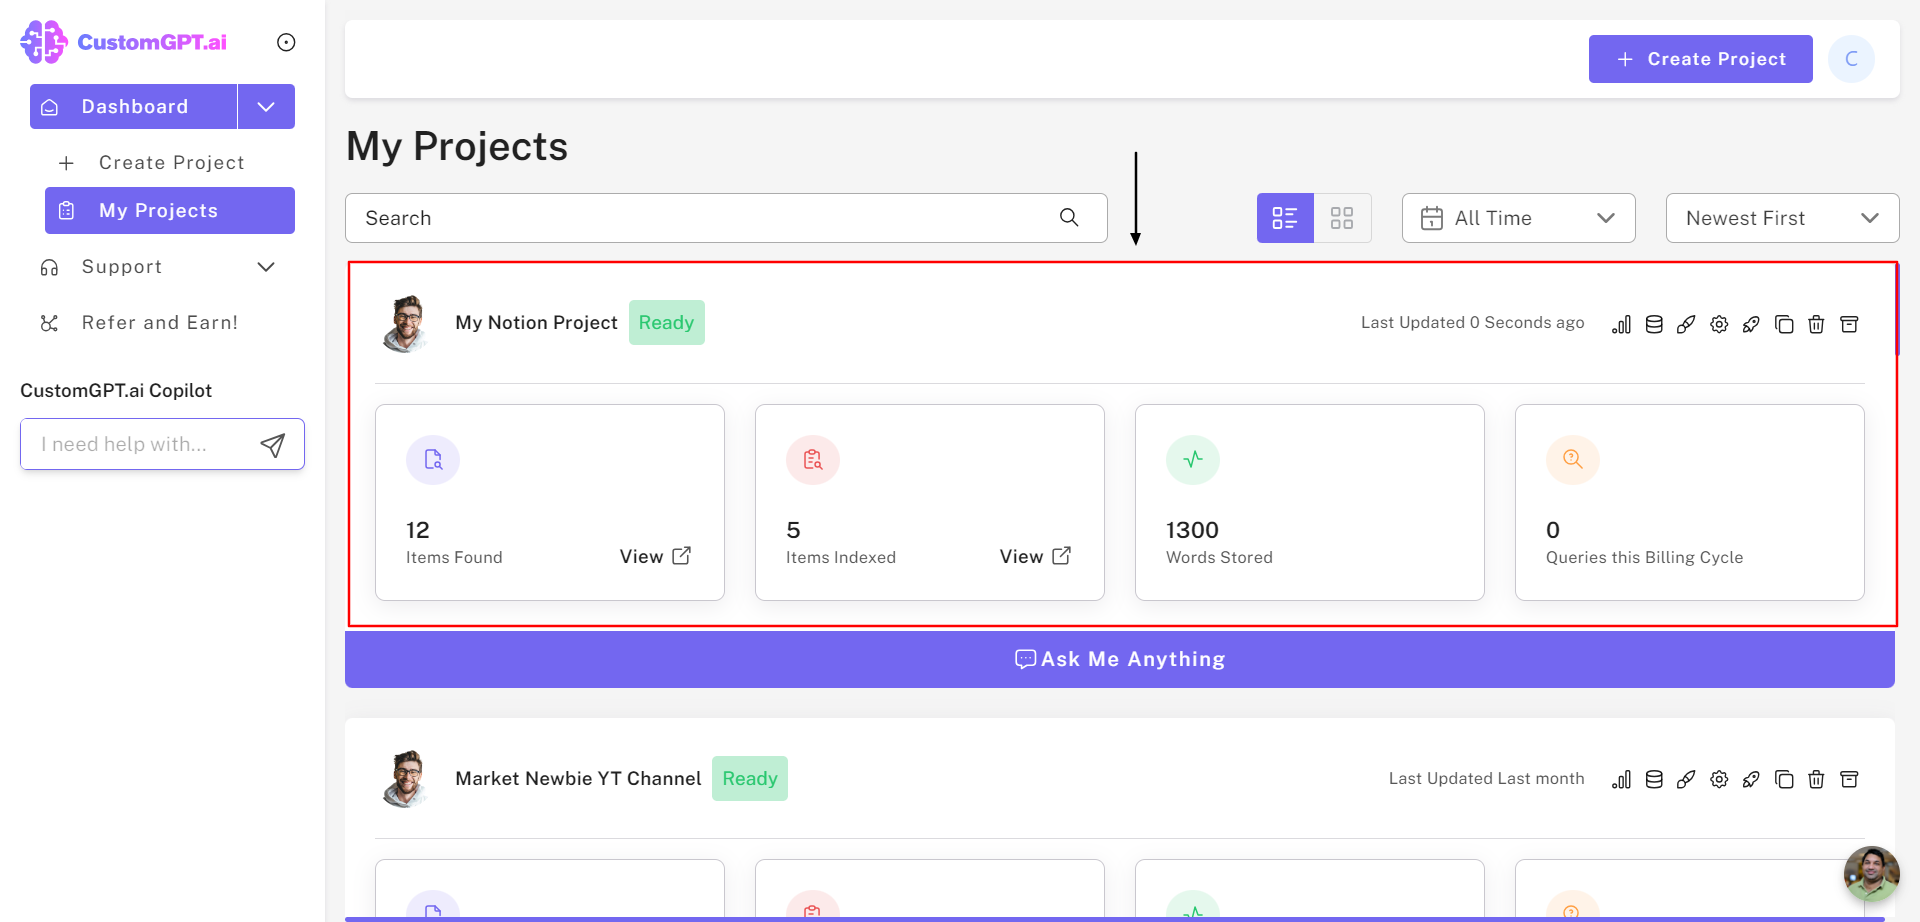Select Dashboard in the sidebar

pyautogui.click(x=133, y=106)
